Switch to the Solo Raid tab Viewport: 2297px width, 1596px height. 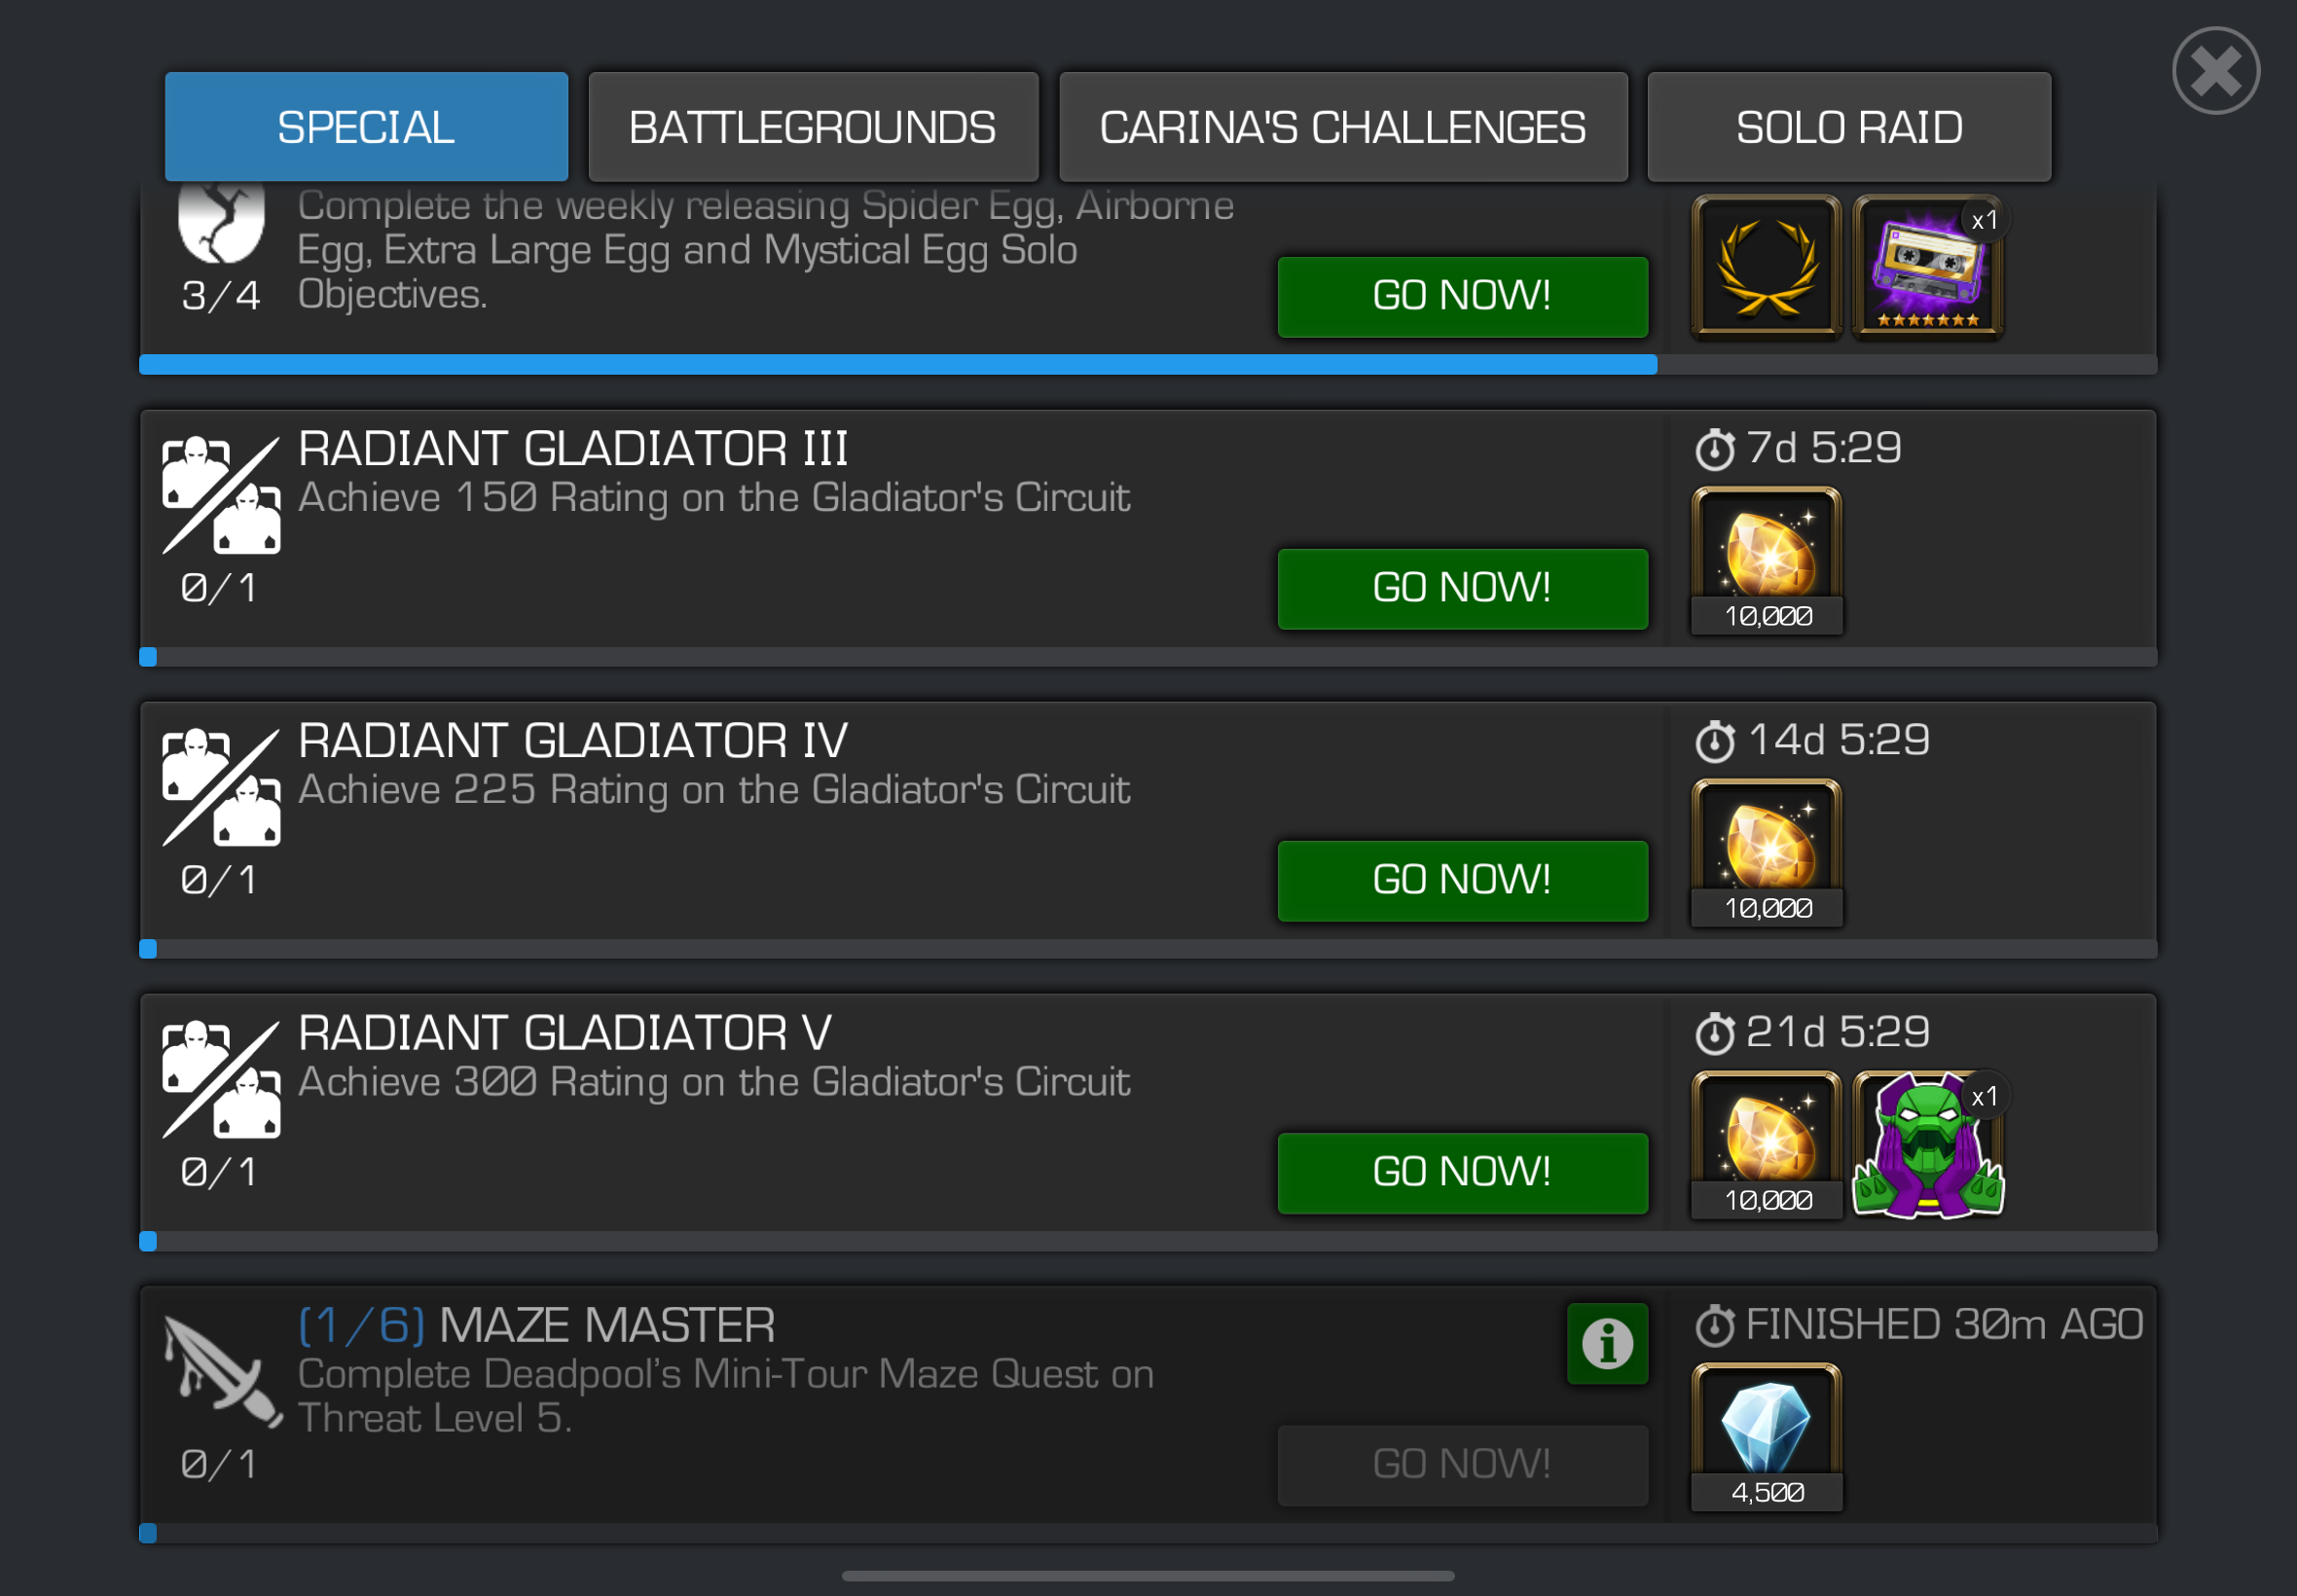[1848, 127]
